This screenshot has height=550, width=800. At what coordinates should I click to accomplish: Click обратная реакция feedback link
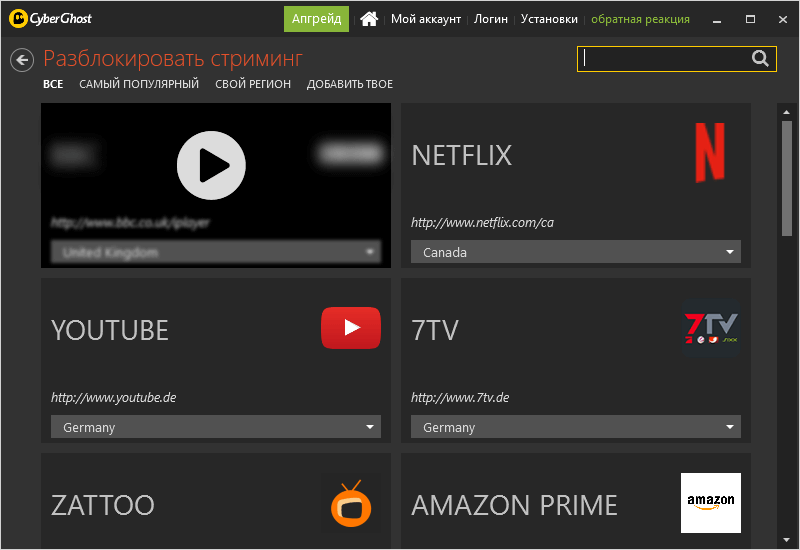pos(640,19)
